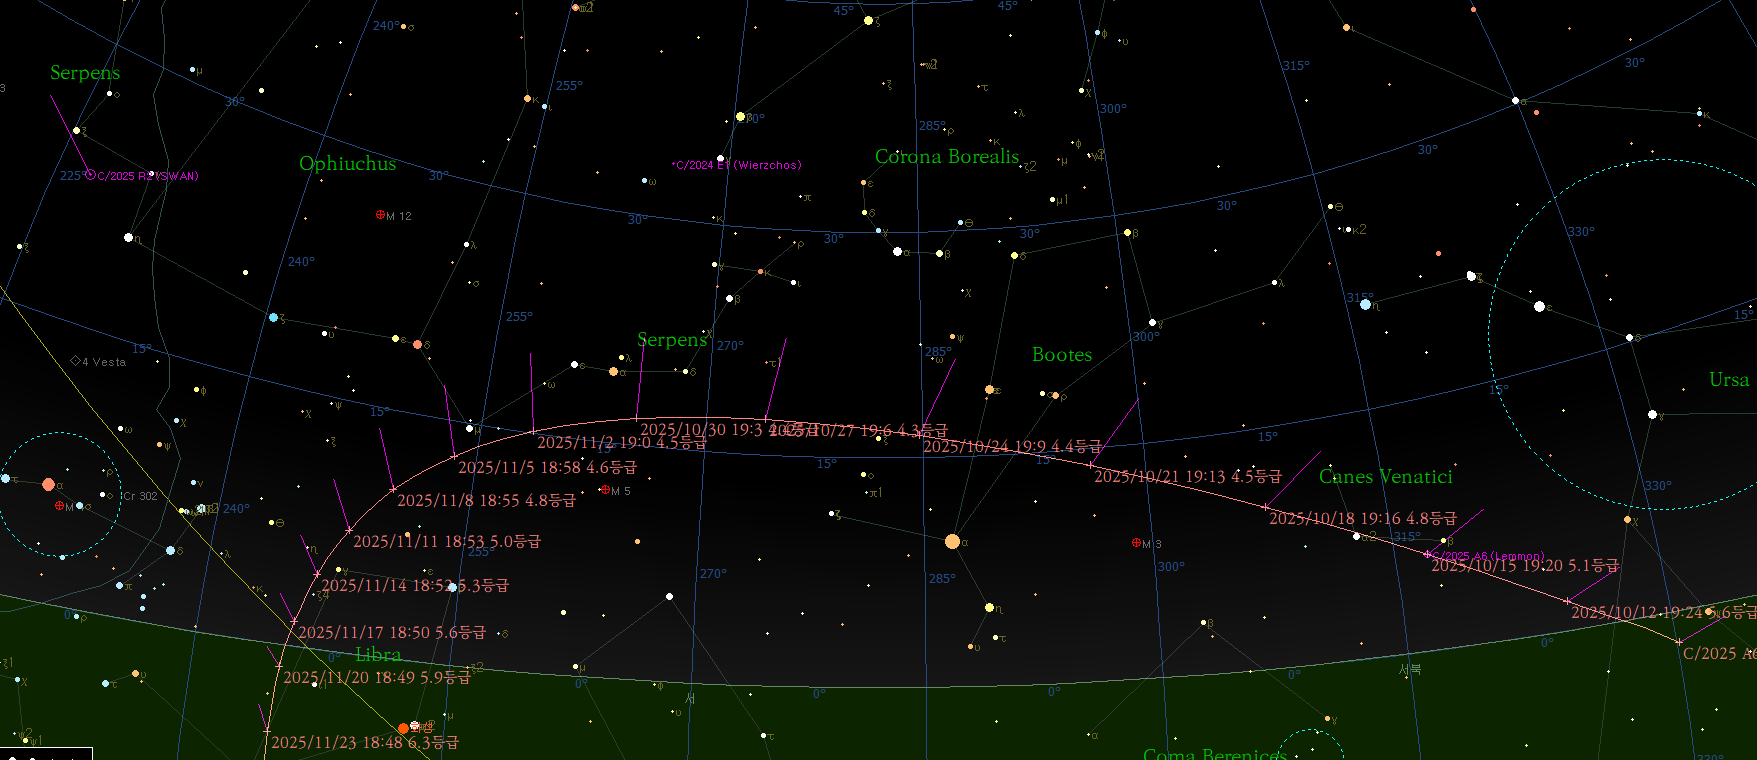
Task: Select the Canes Venatici constellation label
Action: pos(1386,477)
